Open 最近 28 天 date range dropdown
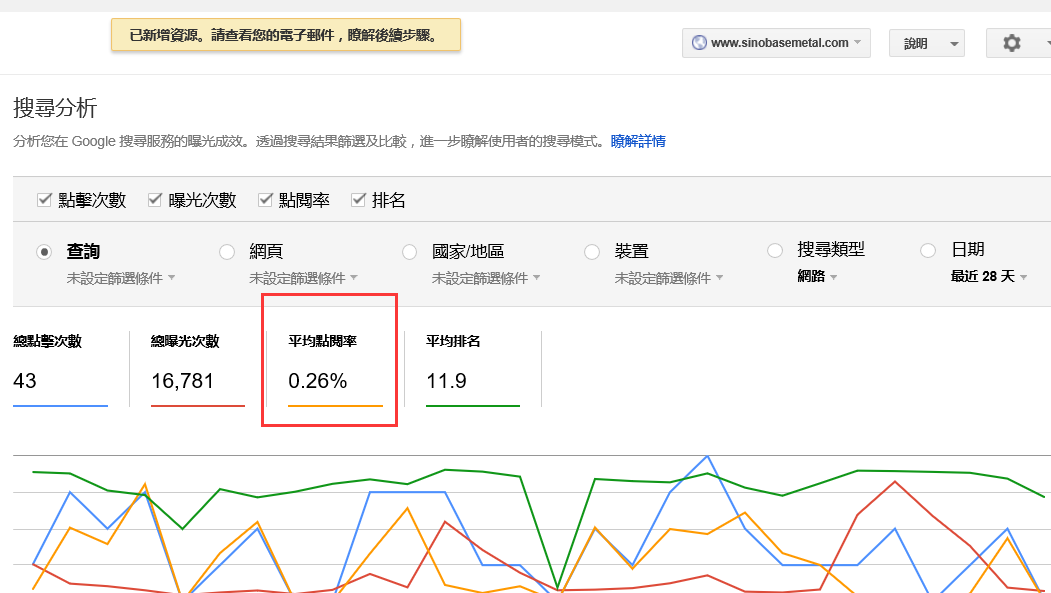The image size is (1051, 593). coord(989,277)
